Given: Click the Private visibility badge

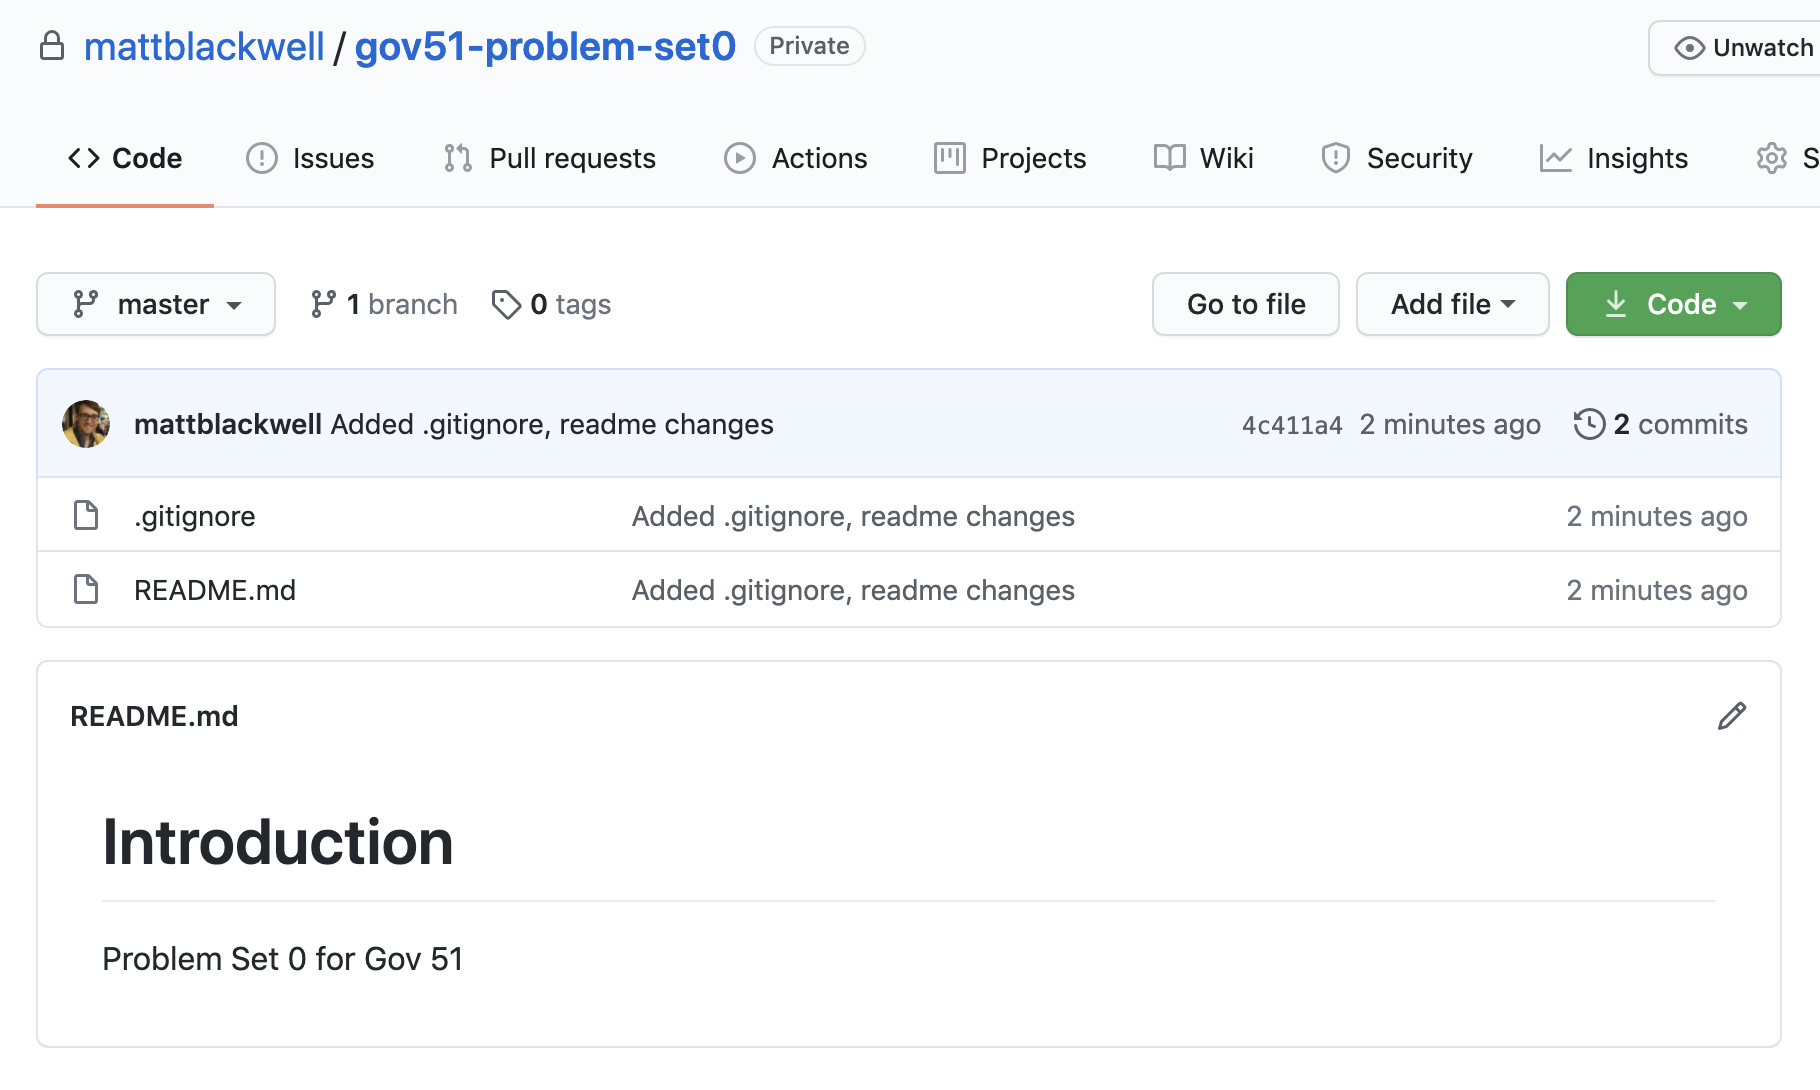Looking at the screenshot, I should [809, 46].
